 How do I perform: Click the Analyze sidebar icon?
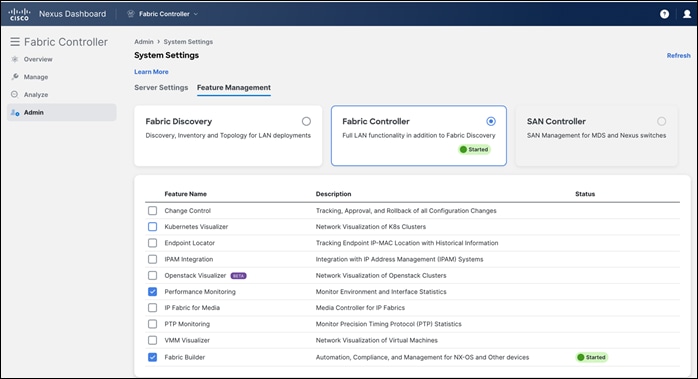click(15, 94)
